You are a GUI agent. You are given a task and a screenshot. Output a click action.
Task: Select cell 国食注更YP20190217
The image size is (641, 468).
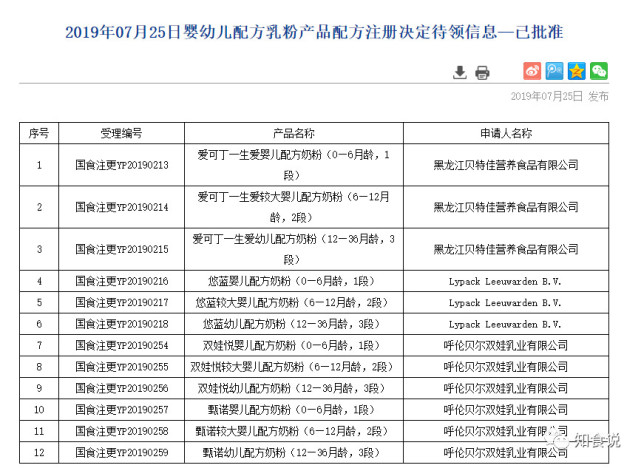121,303
